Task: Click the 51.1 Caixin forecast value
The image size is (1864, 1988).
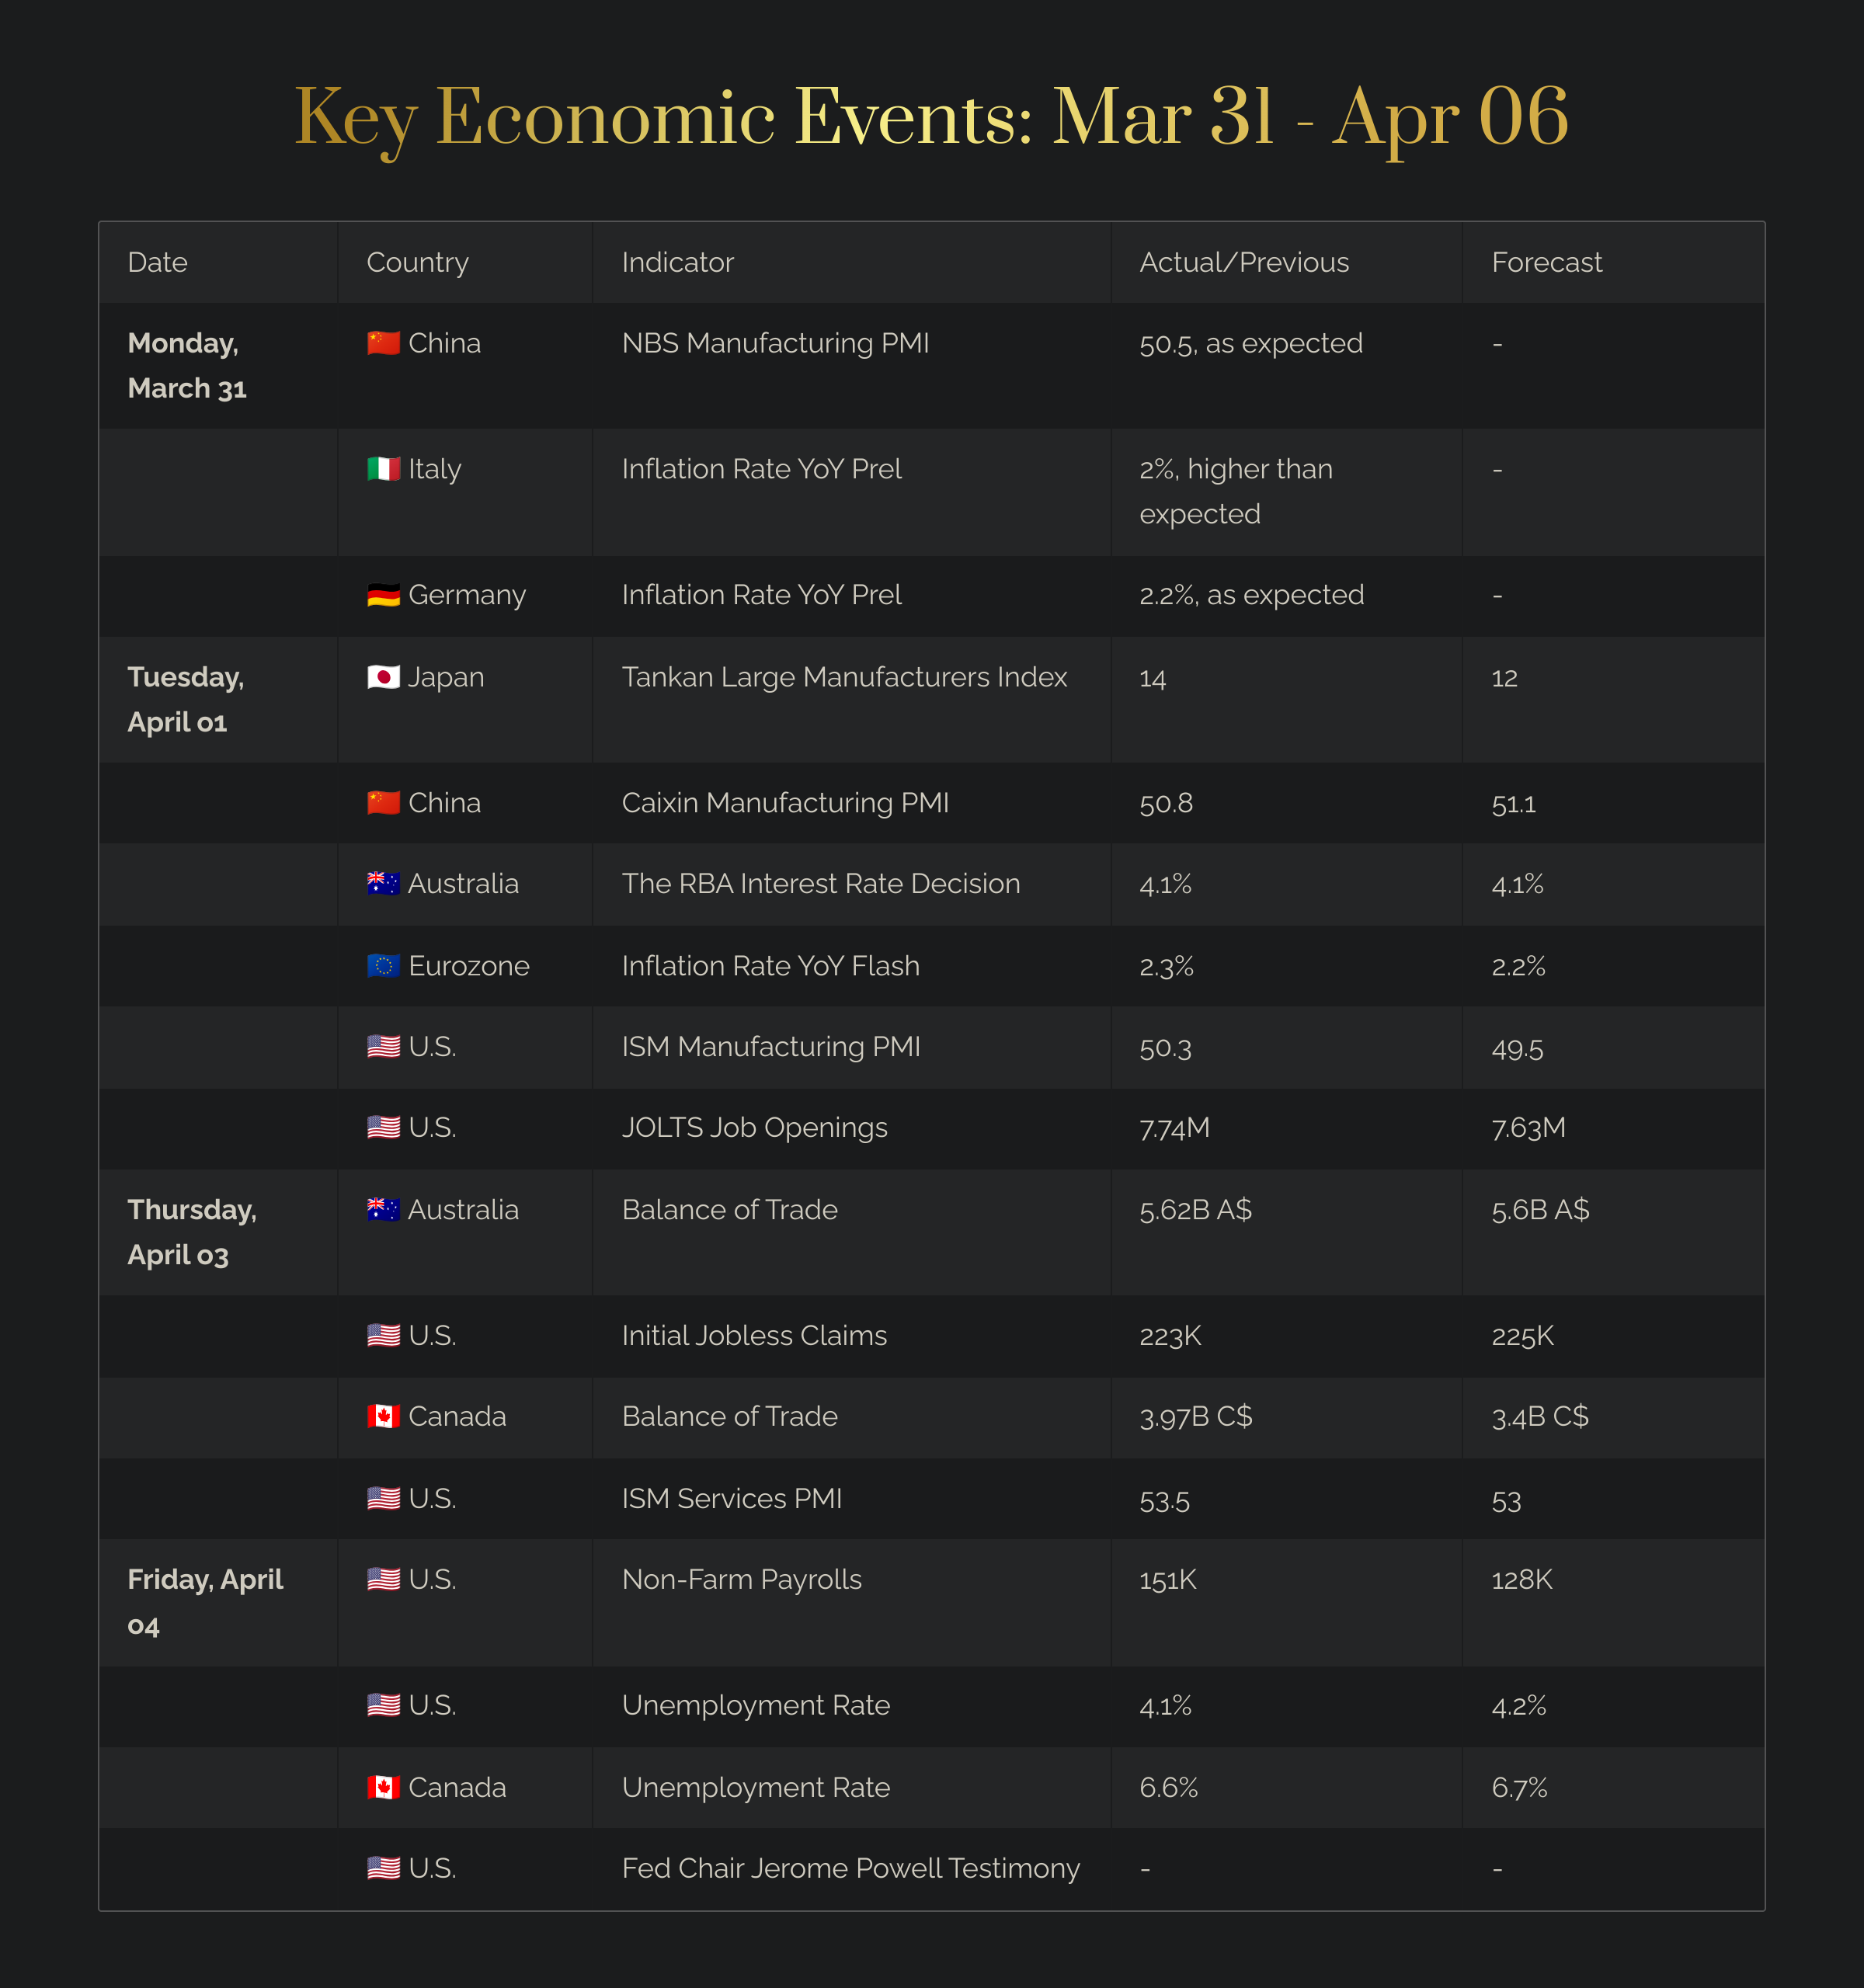Action: 1513,805
